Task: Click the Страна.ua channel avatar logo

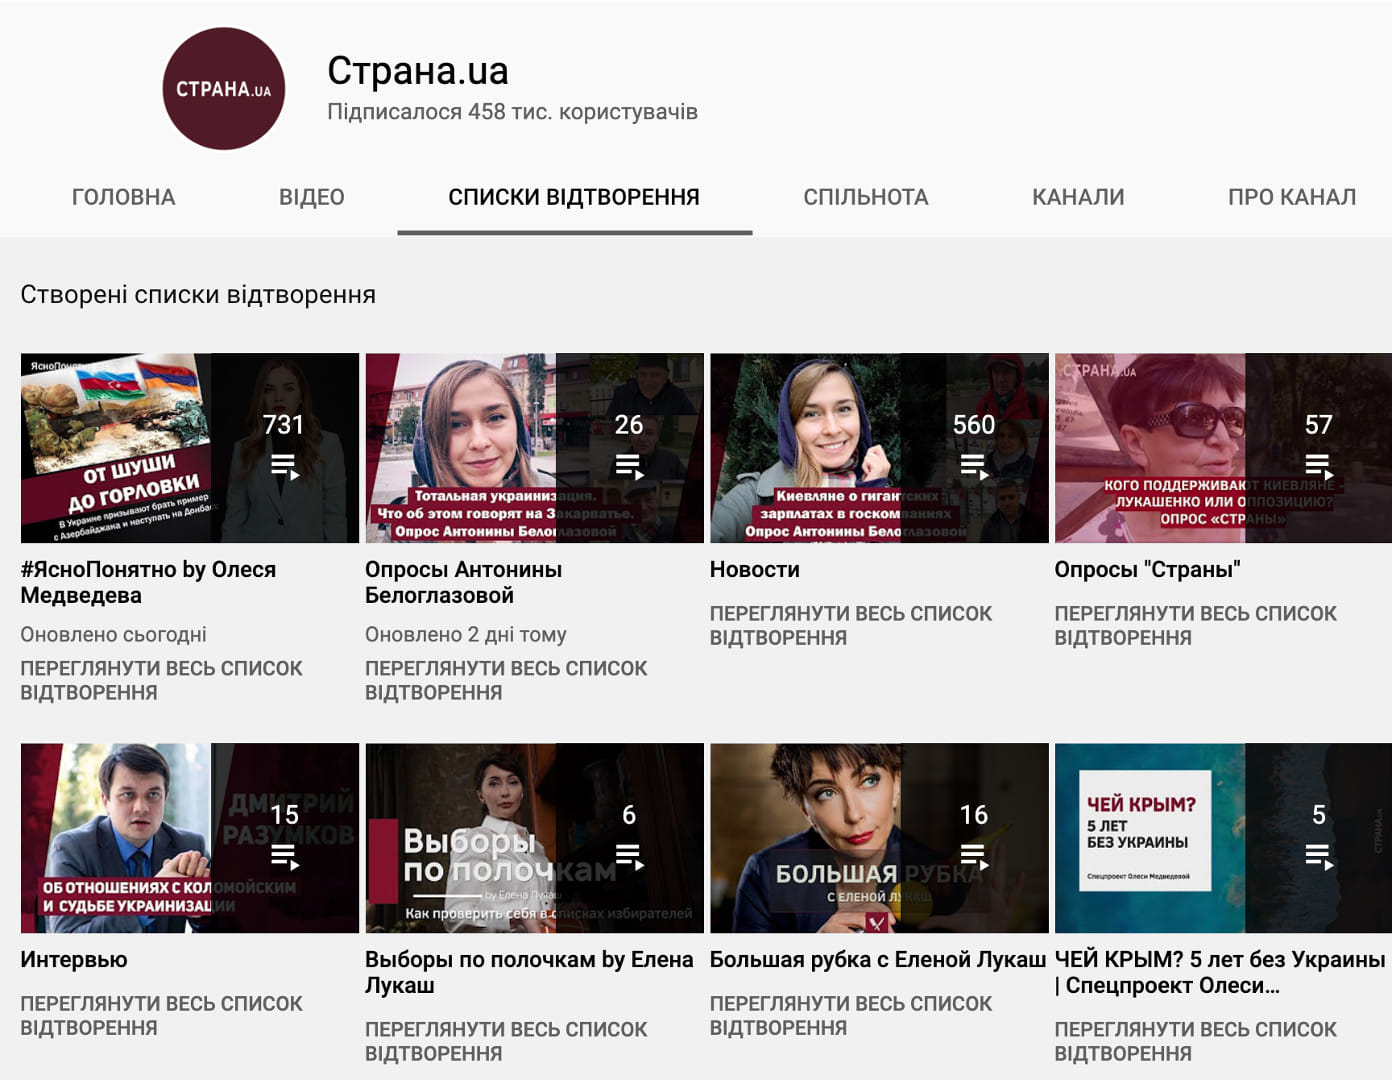Action: [223, 89]
